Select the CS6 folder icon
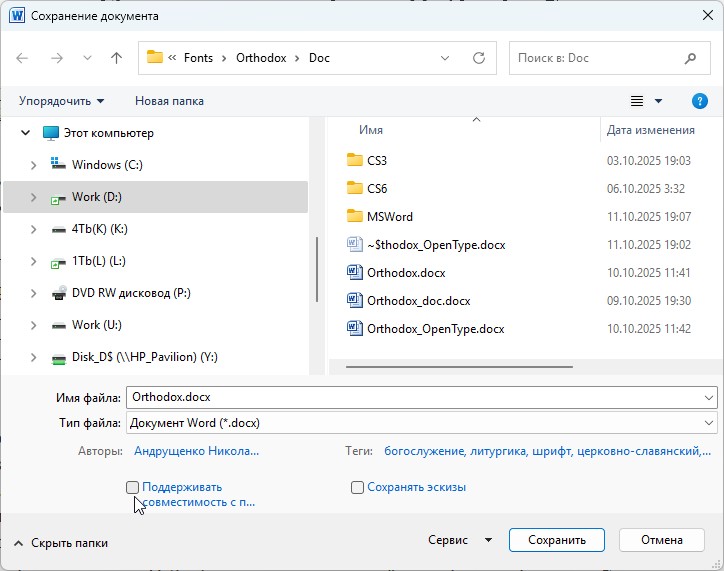 click(x=354, y=188)
